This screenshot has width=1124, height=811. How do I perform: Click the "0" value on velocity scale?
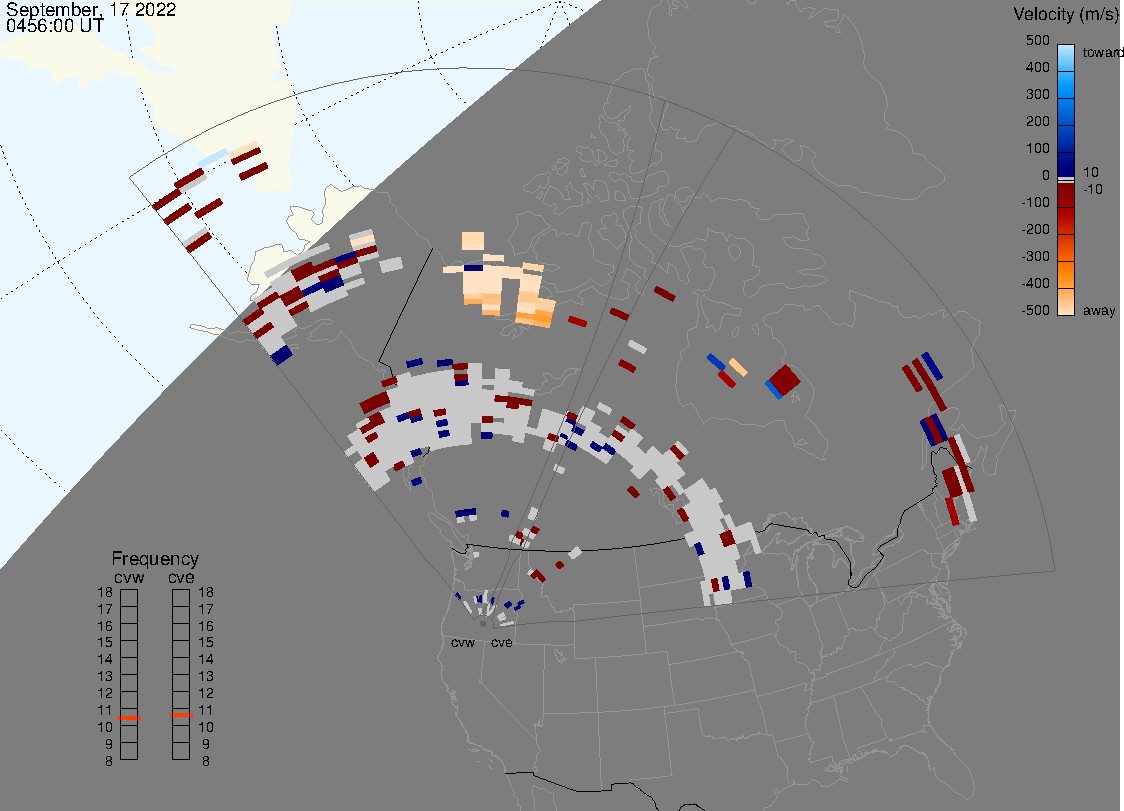point(1046,176)
